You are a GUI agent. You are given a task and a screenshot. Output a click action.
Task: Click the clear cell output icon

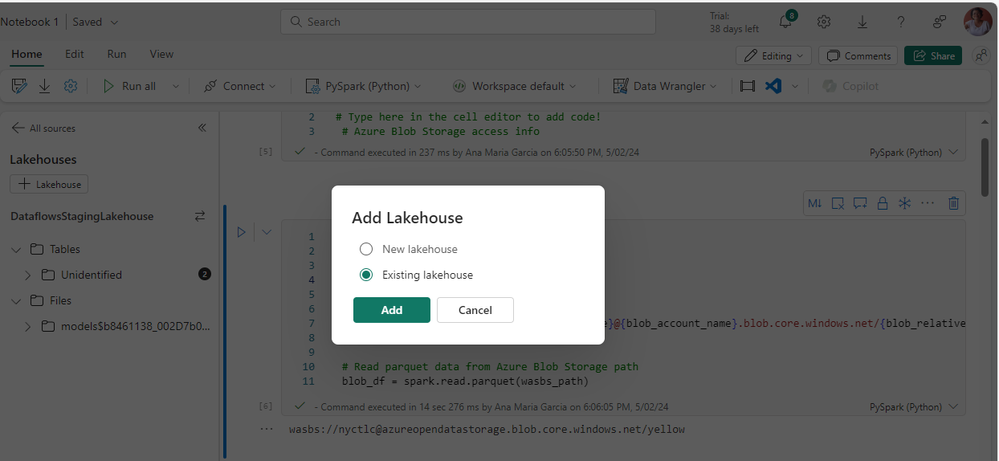pyautogui.click(x=838, y=203)
